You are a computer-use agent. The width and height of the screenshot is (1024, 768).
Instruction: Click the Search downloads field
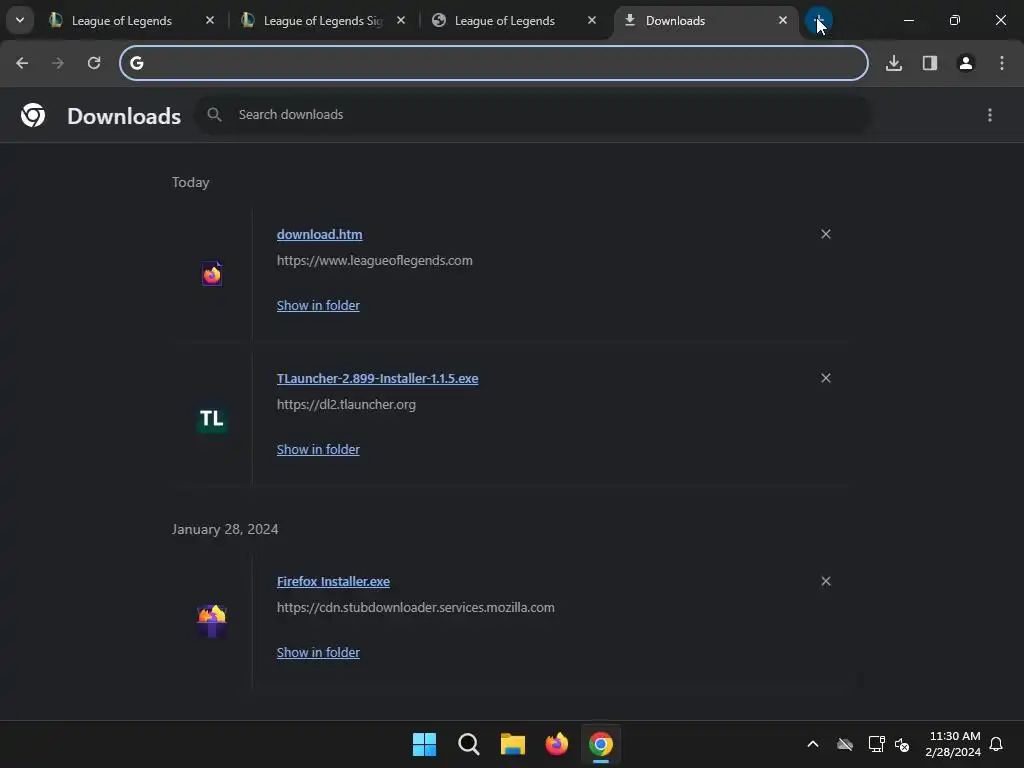tap(532, 114)
